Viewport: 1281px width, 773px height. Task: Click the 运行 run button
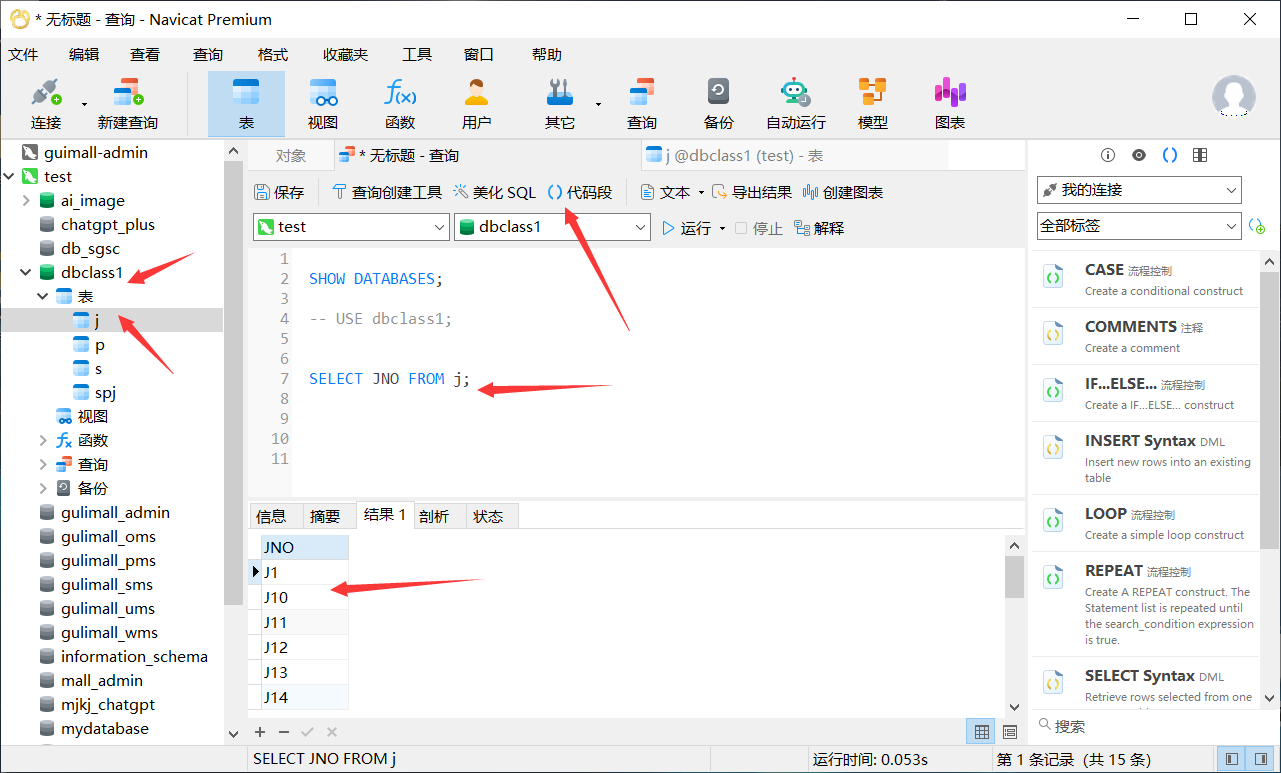point(686,228)
